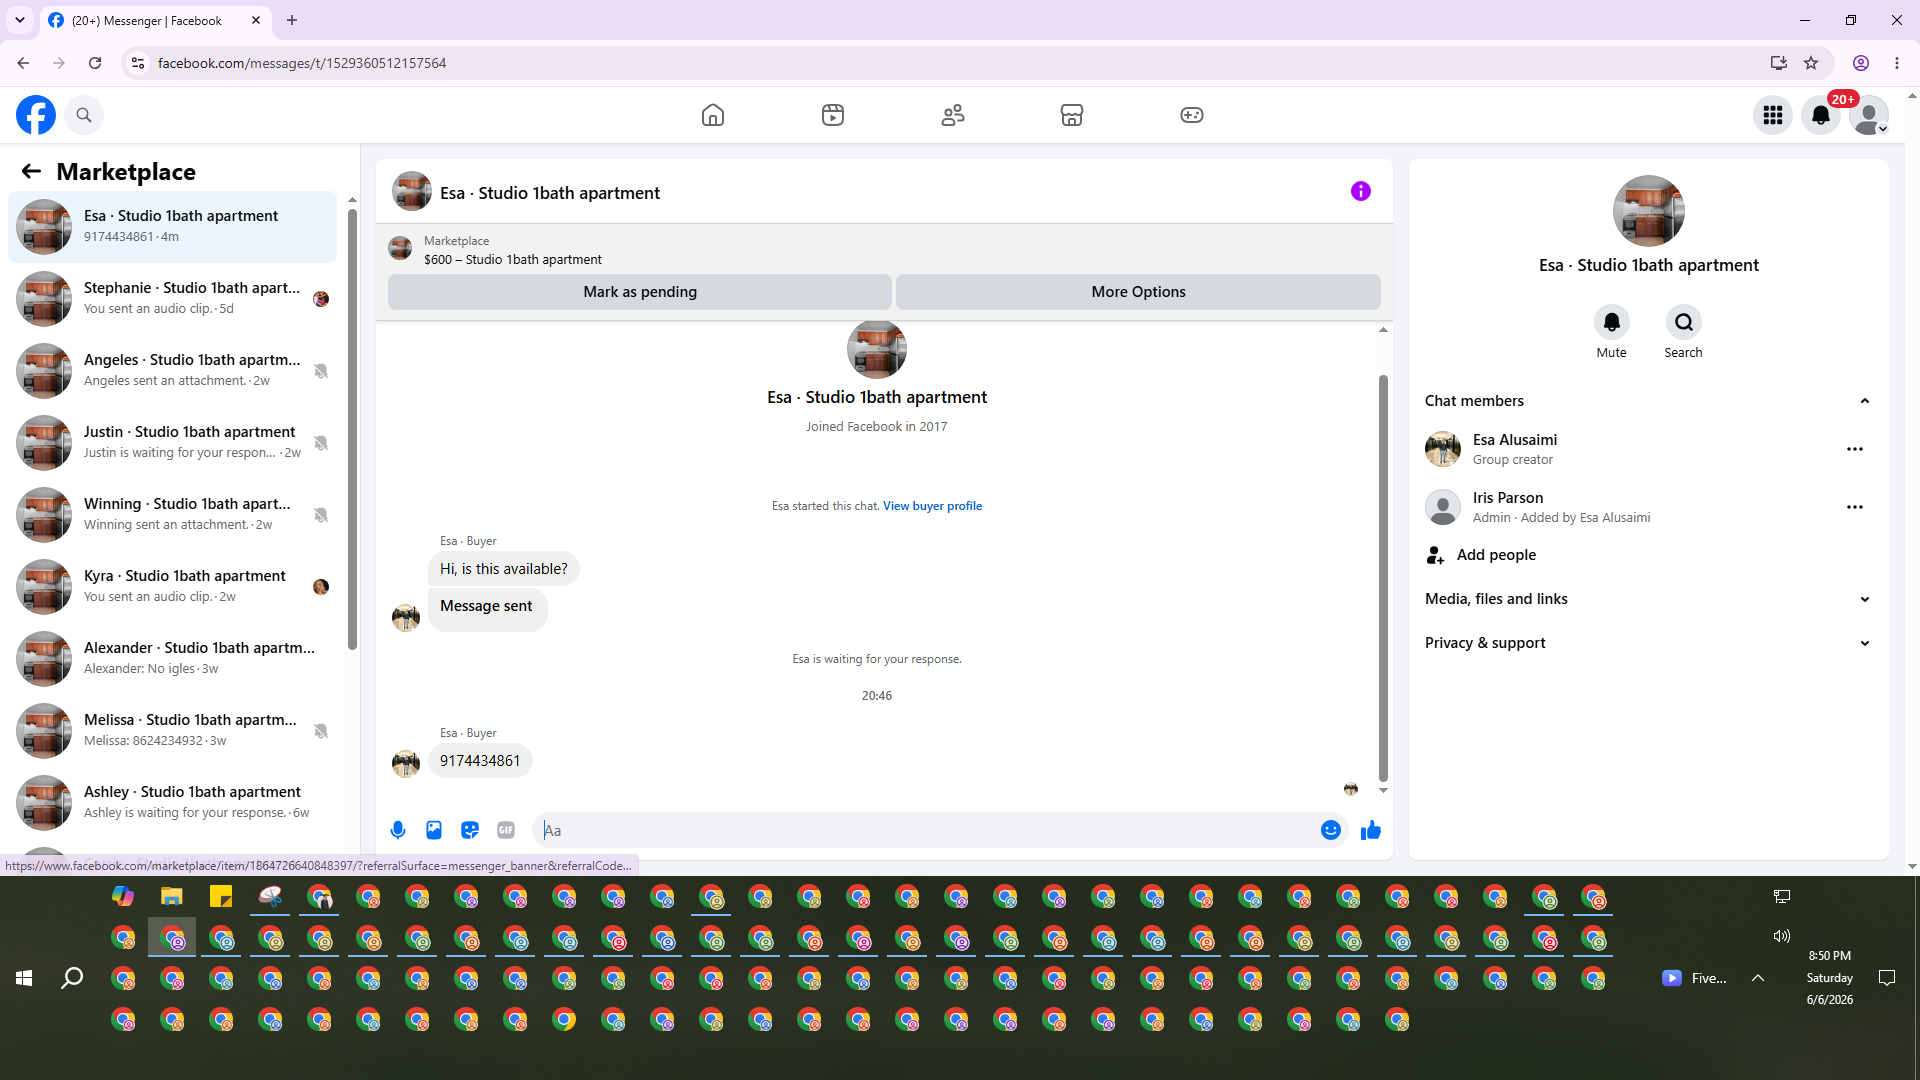Viewport: 1920px width, 1080px height.
Task: Close the Messenger Facebook tab
Action: pyautogui.click(x=256, y=20)
